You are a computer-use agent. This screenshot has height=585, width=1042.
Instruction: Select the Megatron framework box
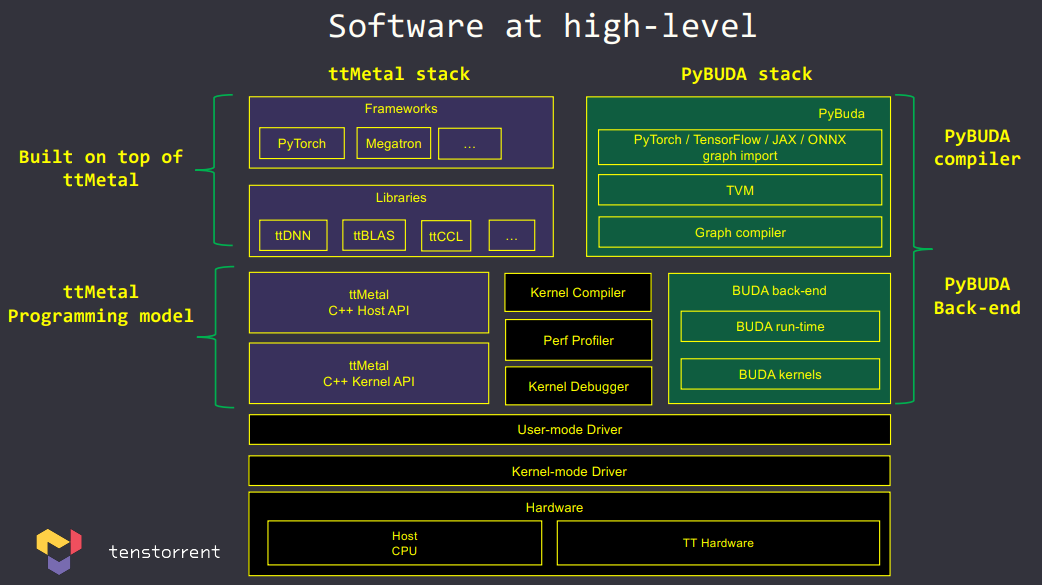(x=393, y=143)
